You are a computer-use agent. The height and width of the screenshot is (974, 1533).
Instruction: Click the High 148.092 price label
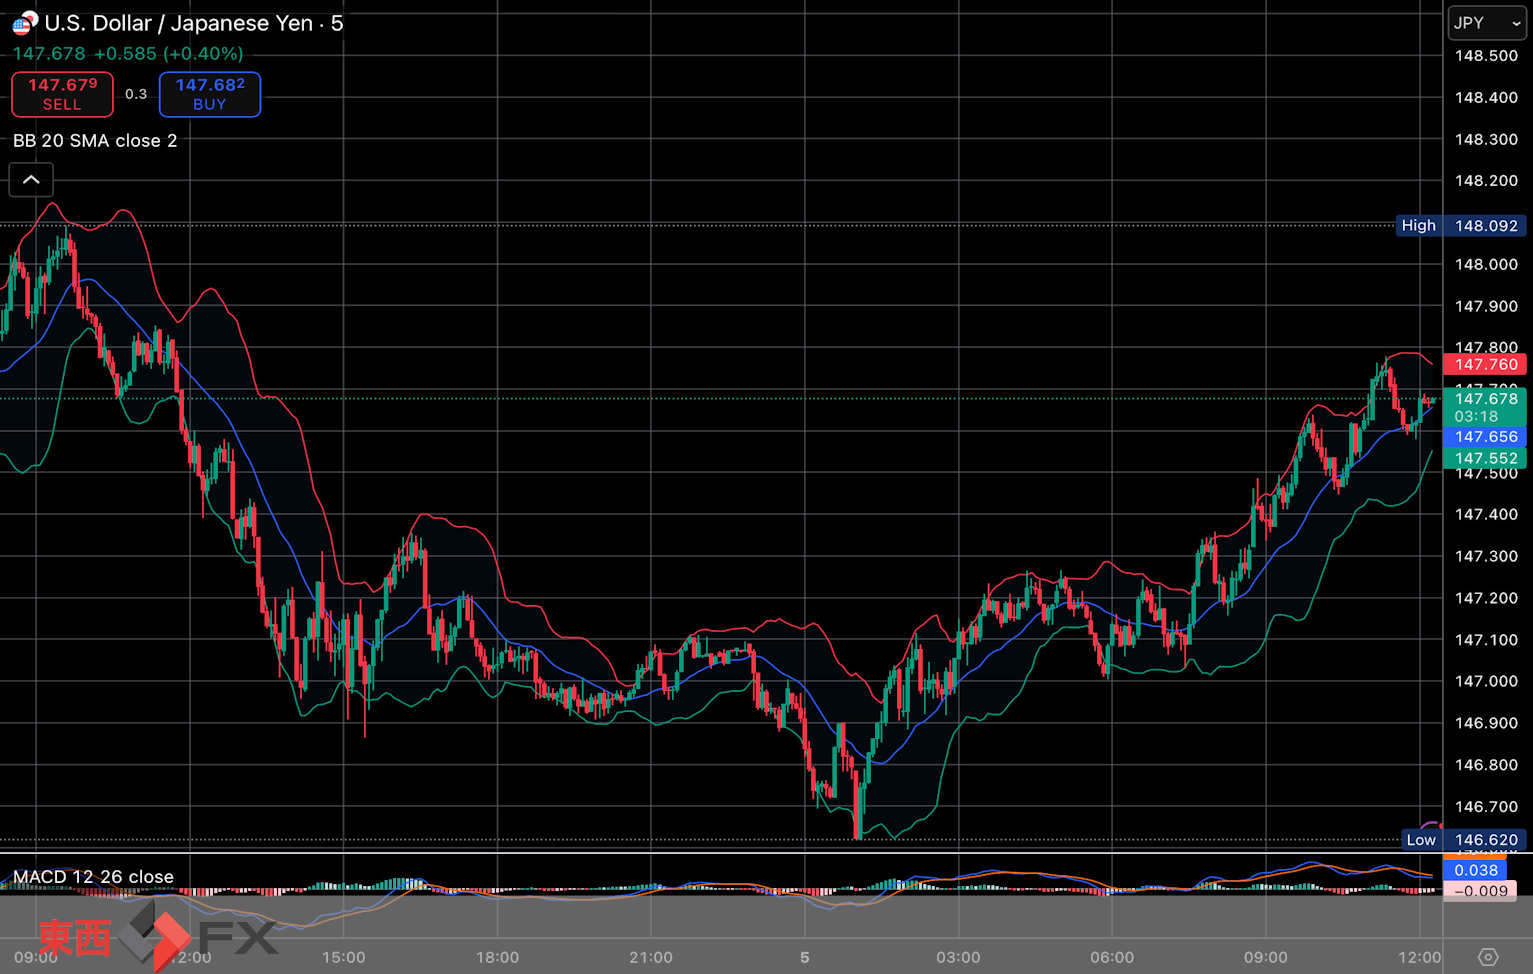(x=1461, y=226)
